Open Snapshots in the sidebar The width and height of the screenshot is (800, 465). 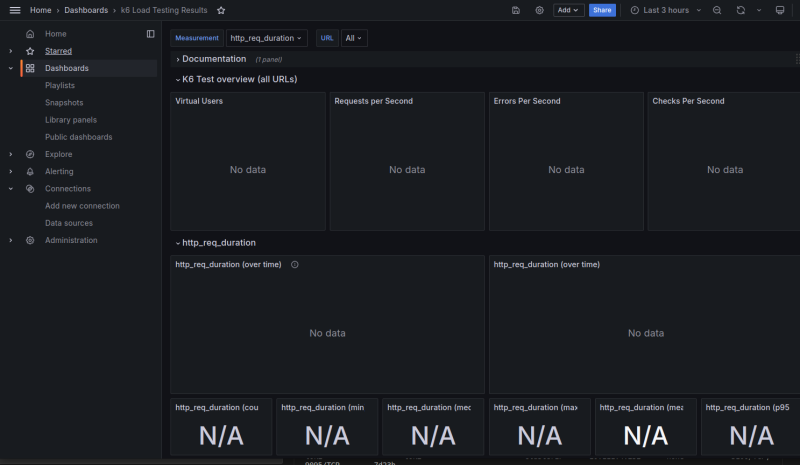point(64,103)
